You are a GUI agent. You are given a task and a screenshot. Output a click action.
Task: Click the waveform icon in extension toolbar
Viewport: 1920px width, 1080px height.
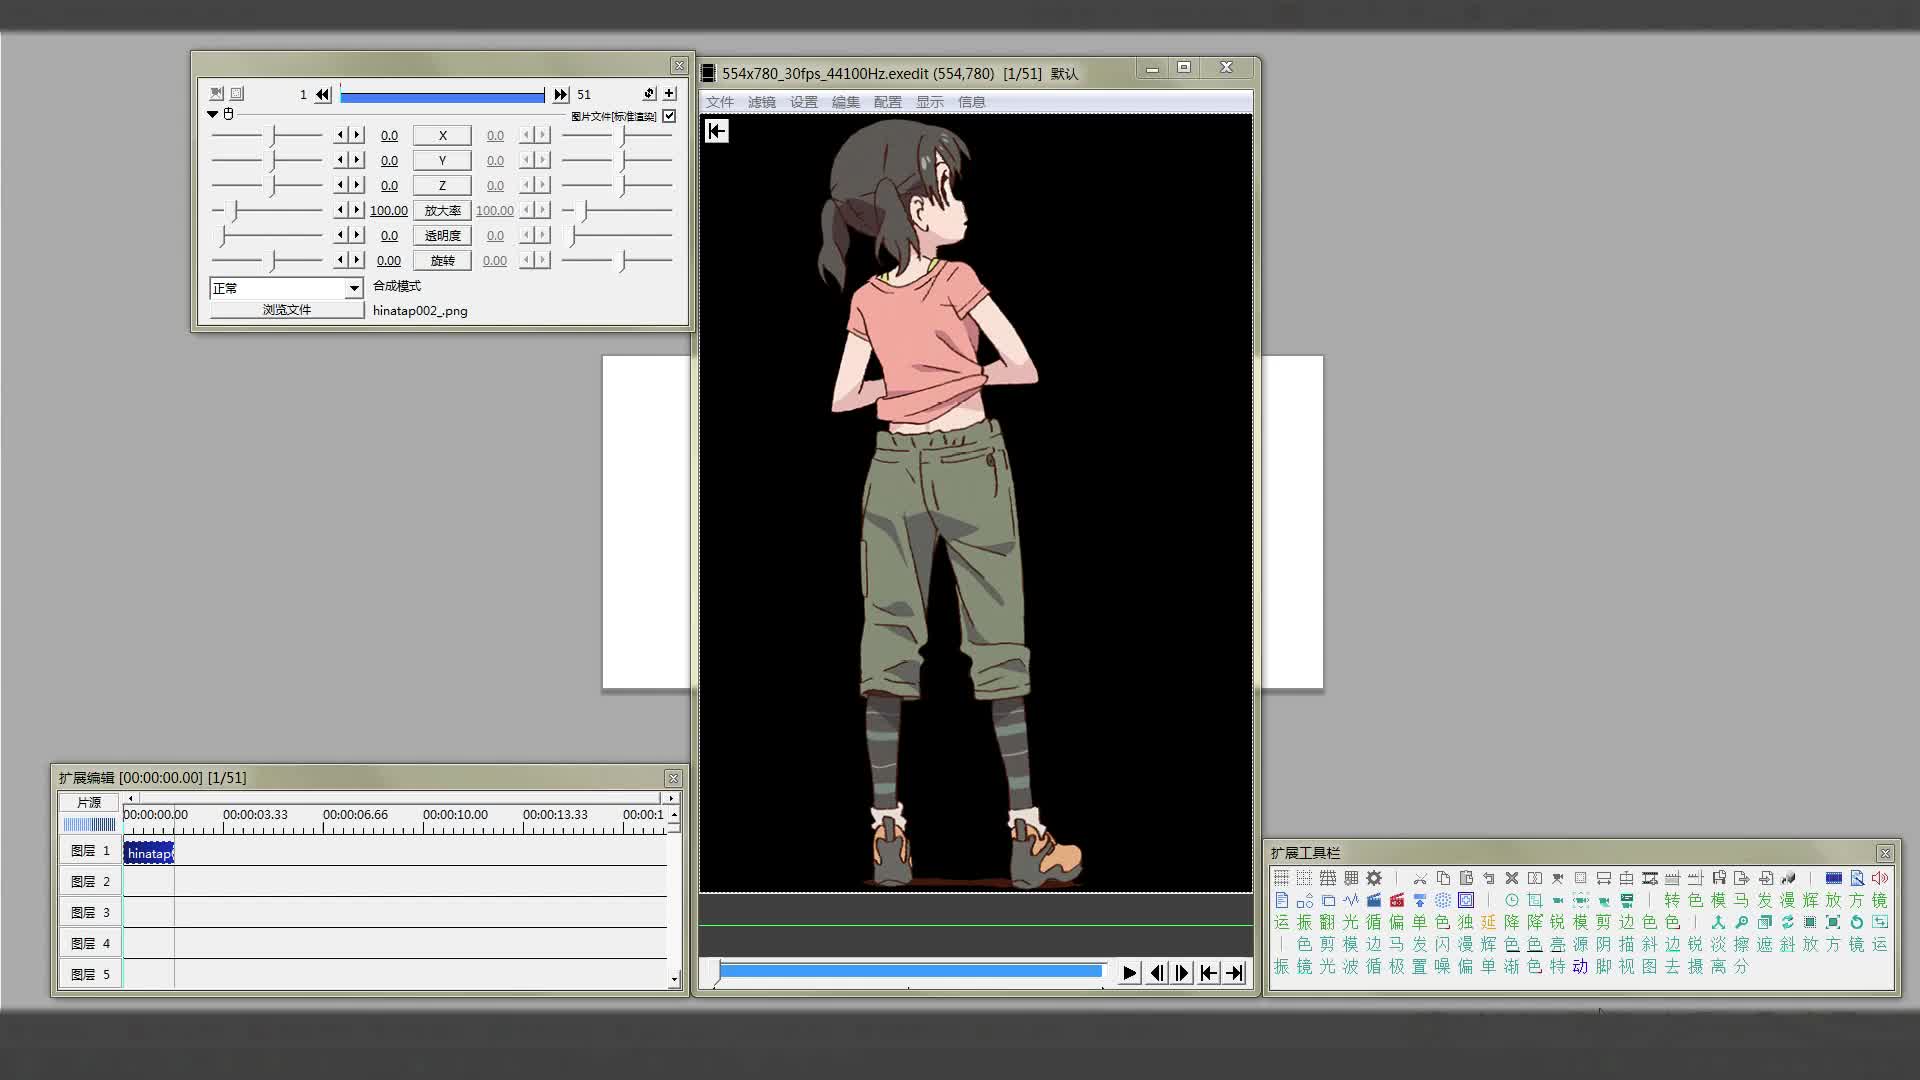(1351, 900)
